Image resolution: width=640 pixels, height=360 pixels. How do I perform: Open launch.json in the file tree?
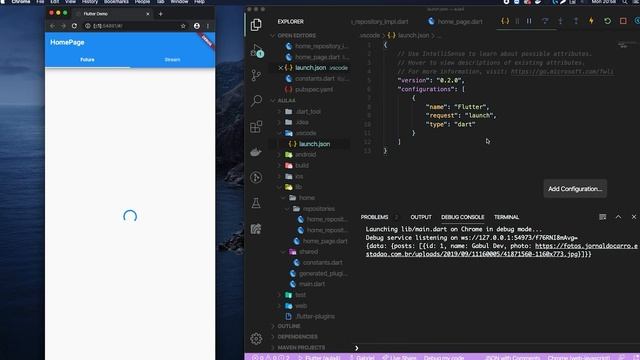coord(314,144)
